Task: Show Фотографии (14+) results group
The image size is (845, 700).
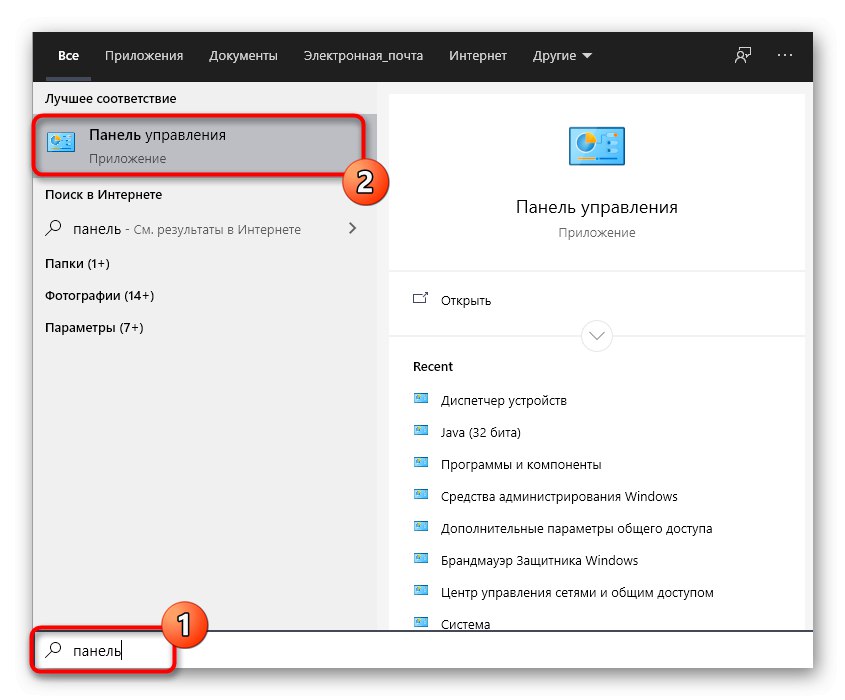Action: click(x=99, y=295)
